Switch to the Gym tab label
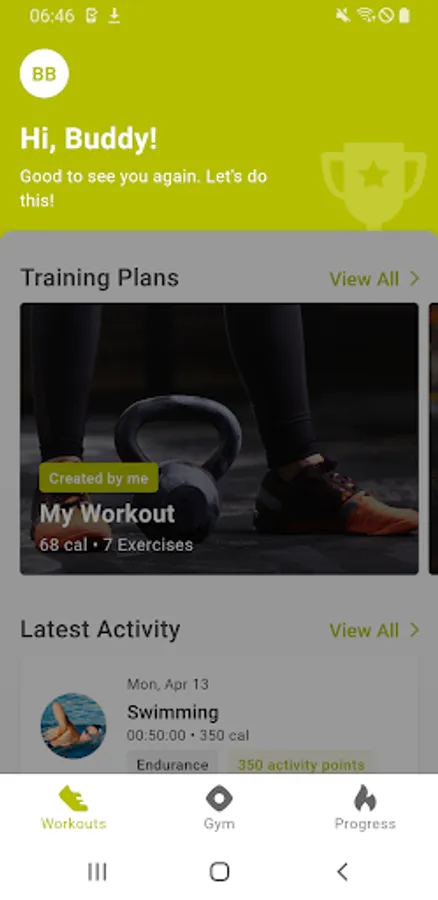This screenshot has height=900, width=438. tap(219, 824)
